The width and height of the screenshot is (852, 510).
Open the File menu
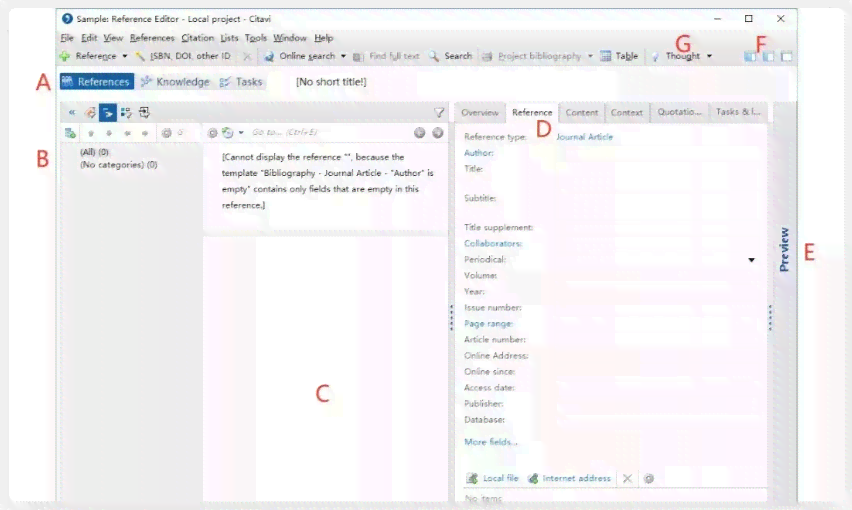pyautogui.click(x=67, y=38)
